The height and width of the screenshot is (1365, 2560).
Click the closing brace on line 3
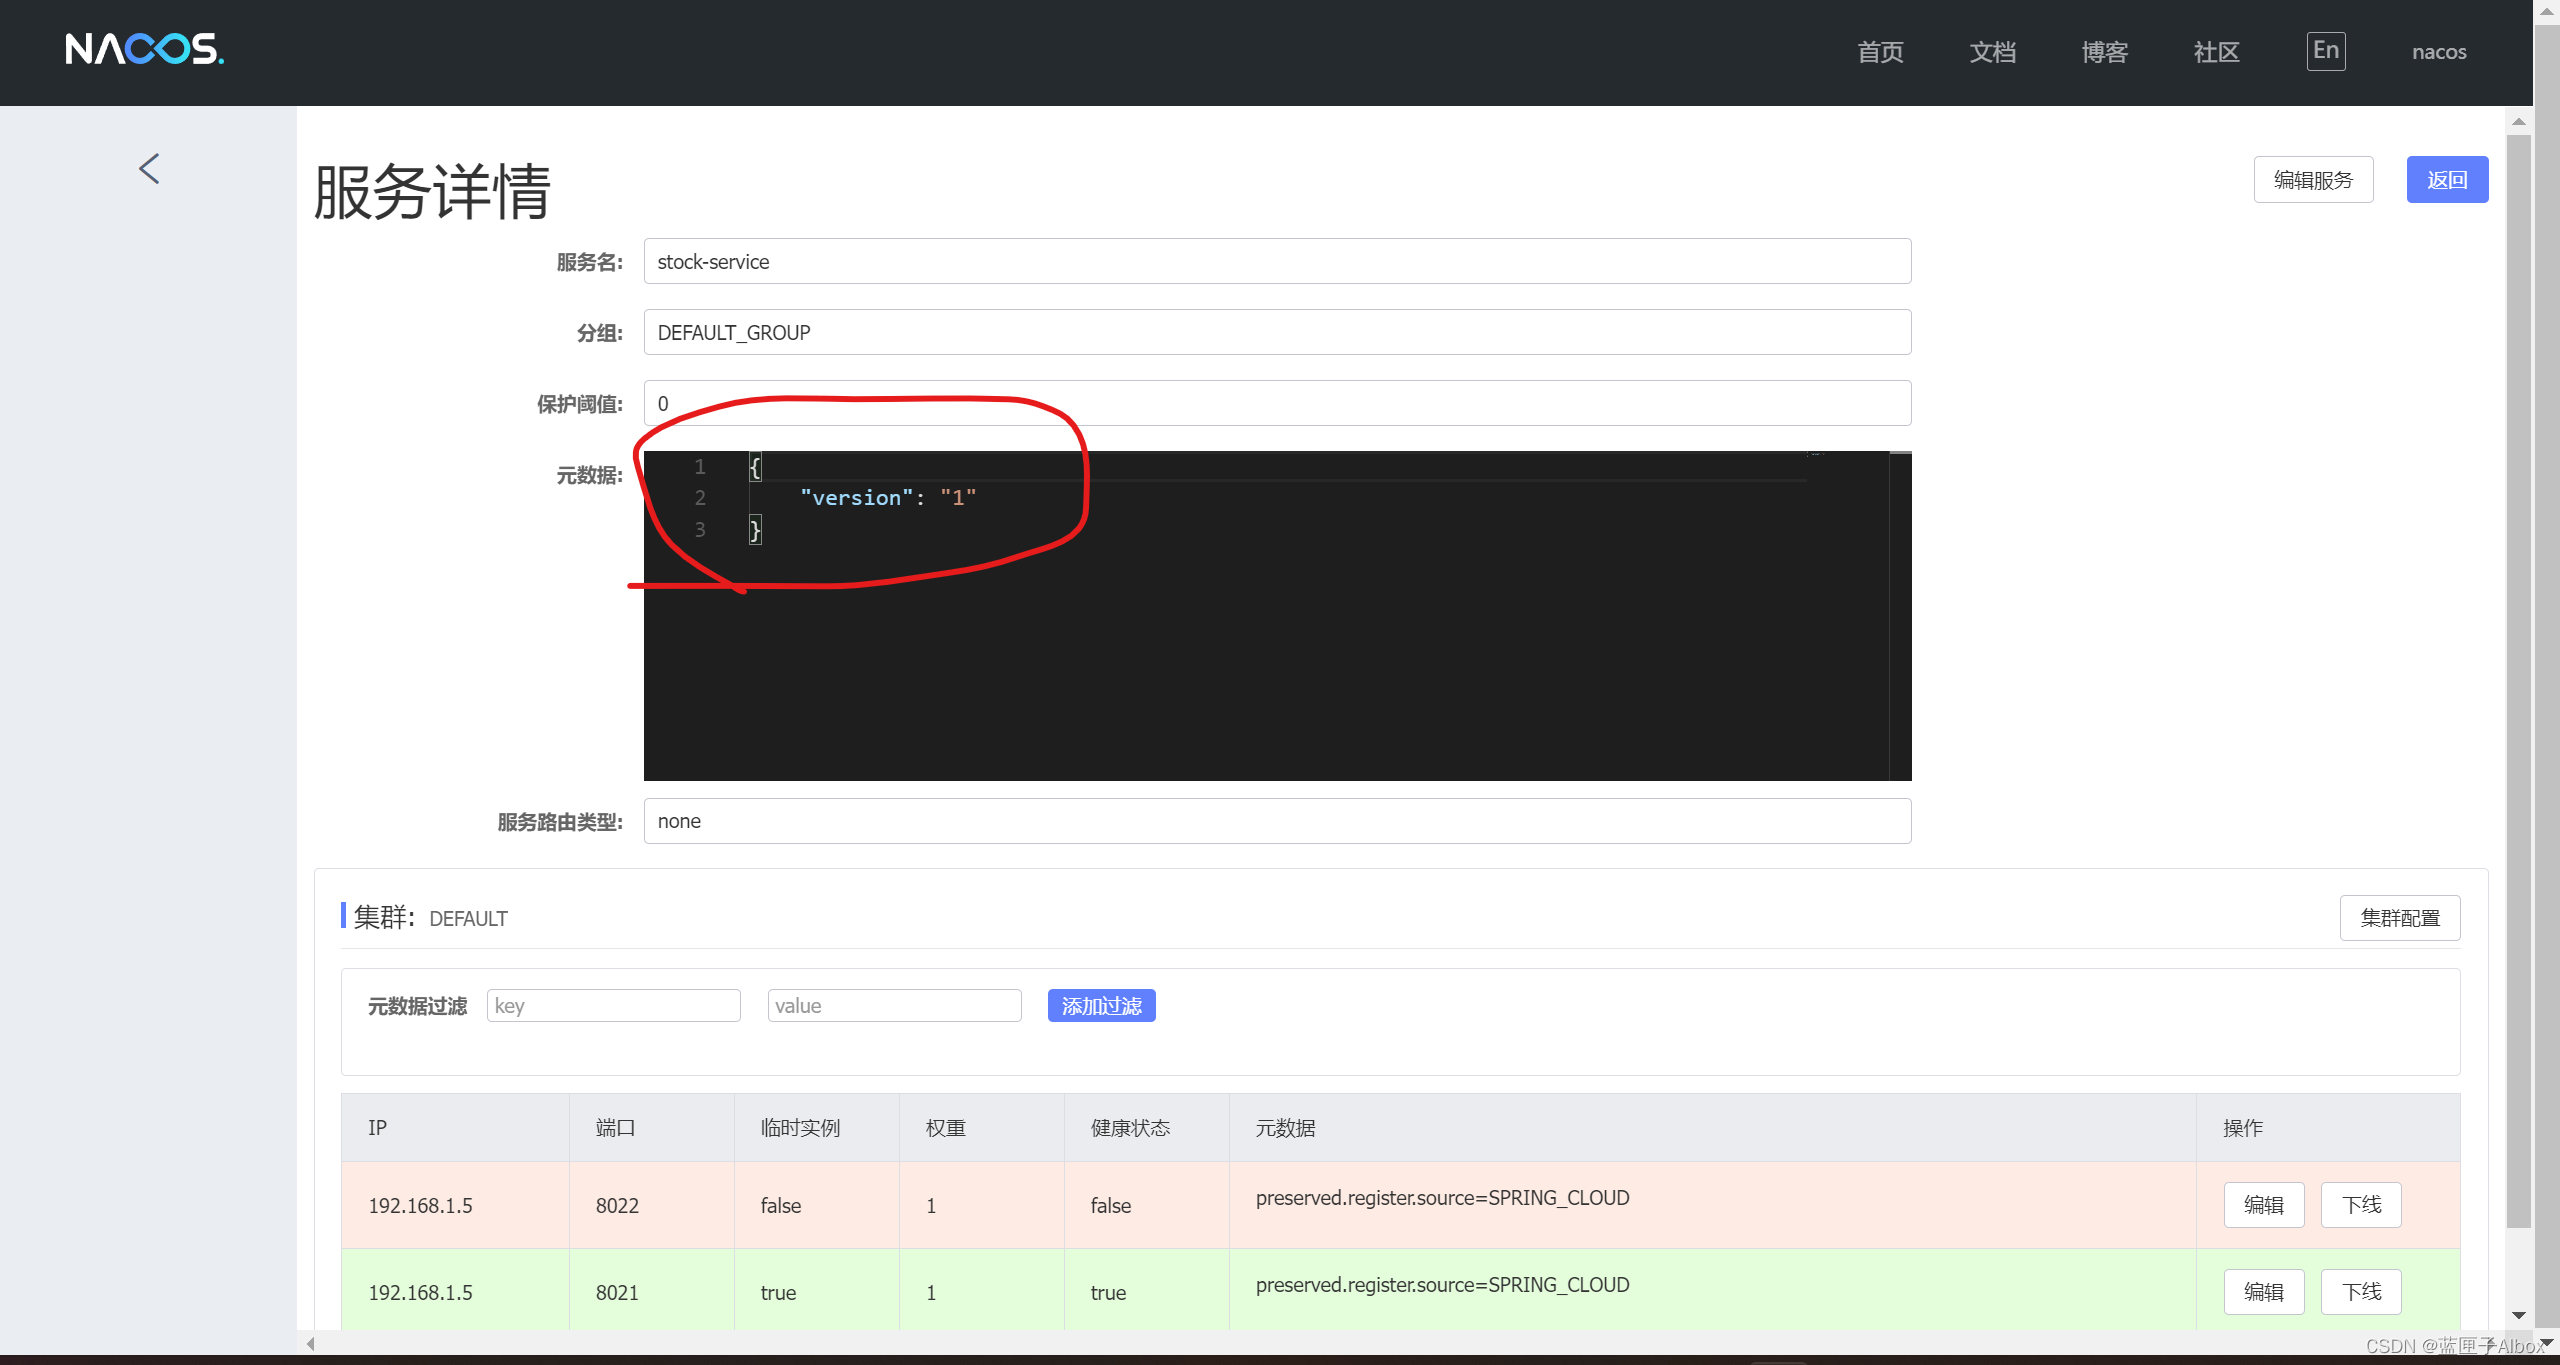click(755, 529)
